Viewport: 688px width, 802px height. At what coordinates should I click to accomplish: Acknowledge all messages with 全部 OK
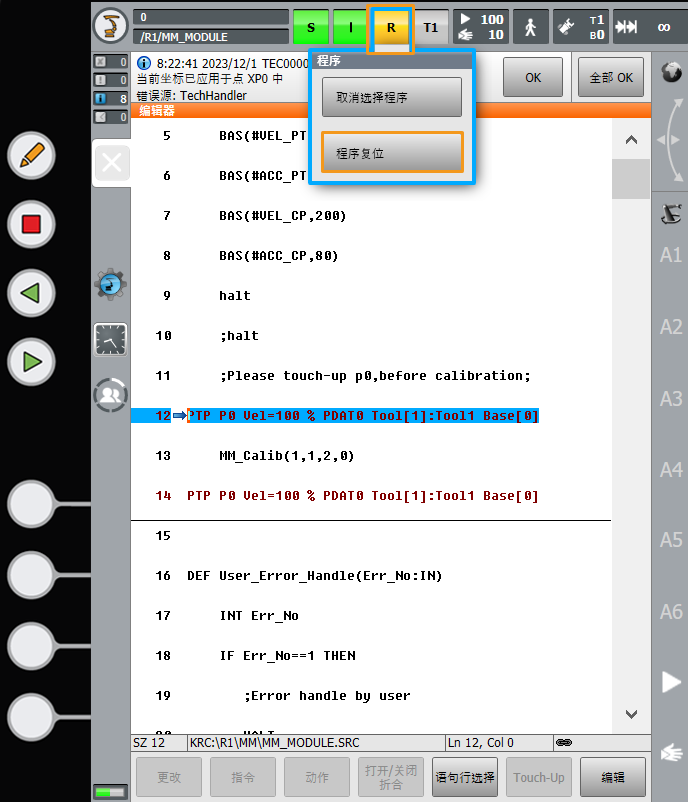(611, 77)
